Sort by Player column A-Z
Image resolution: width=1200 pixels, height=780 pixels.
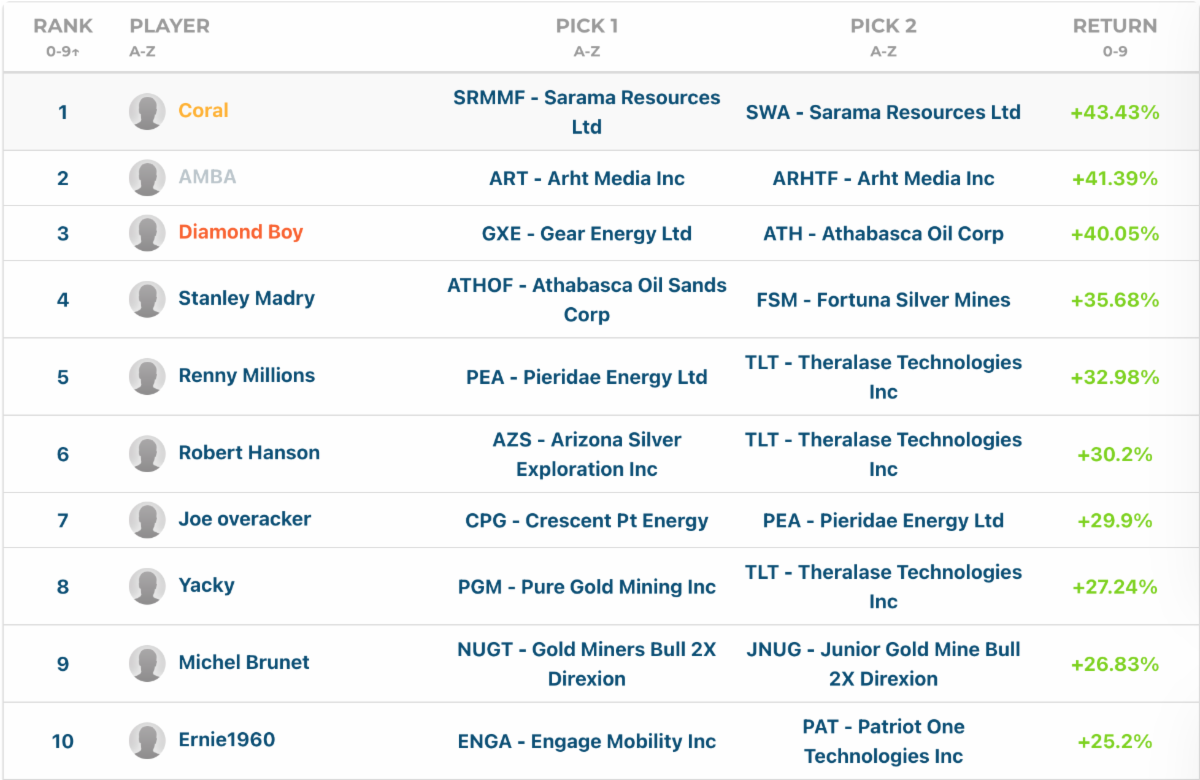pyautogui.click(x=169, y=27)
